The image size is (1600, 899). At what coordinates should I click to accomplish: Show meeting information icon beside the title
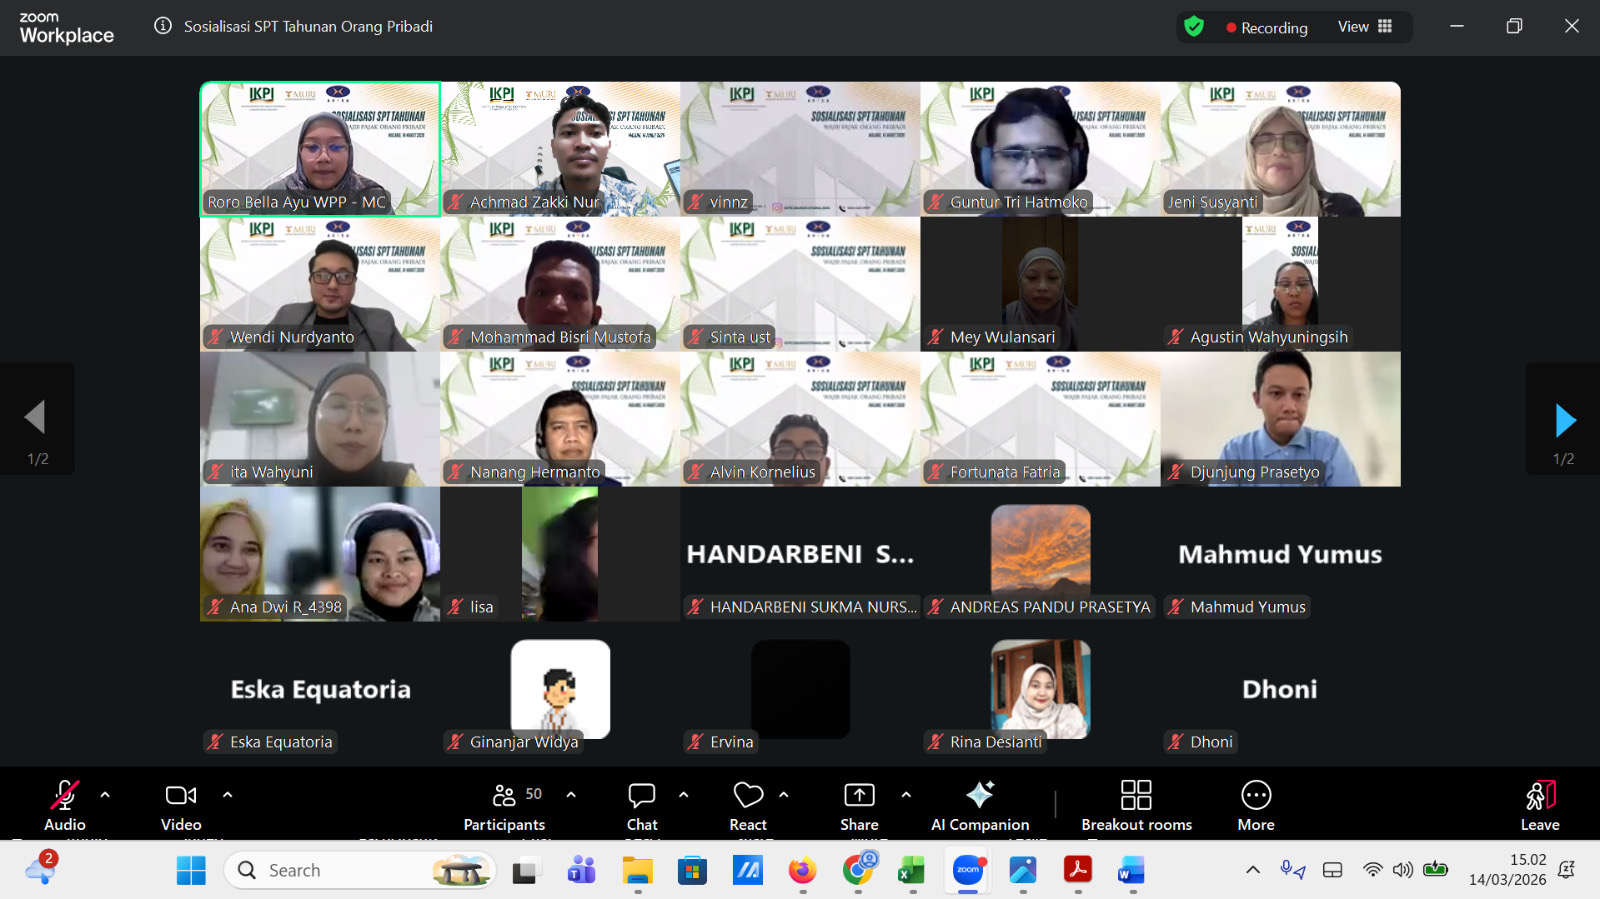click(x=163, y=26)
